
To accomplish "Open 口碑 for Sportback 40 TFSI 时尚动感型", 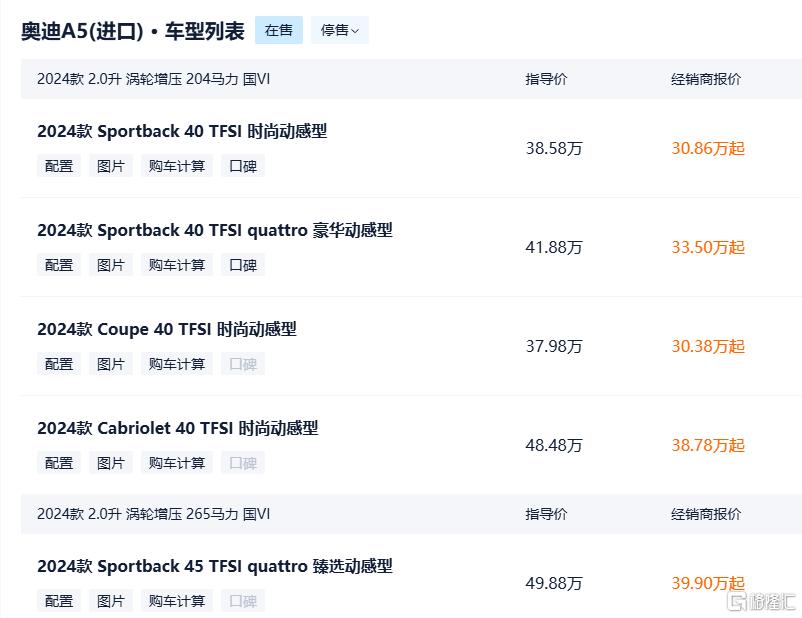I will [243, 166].
